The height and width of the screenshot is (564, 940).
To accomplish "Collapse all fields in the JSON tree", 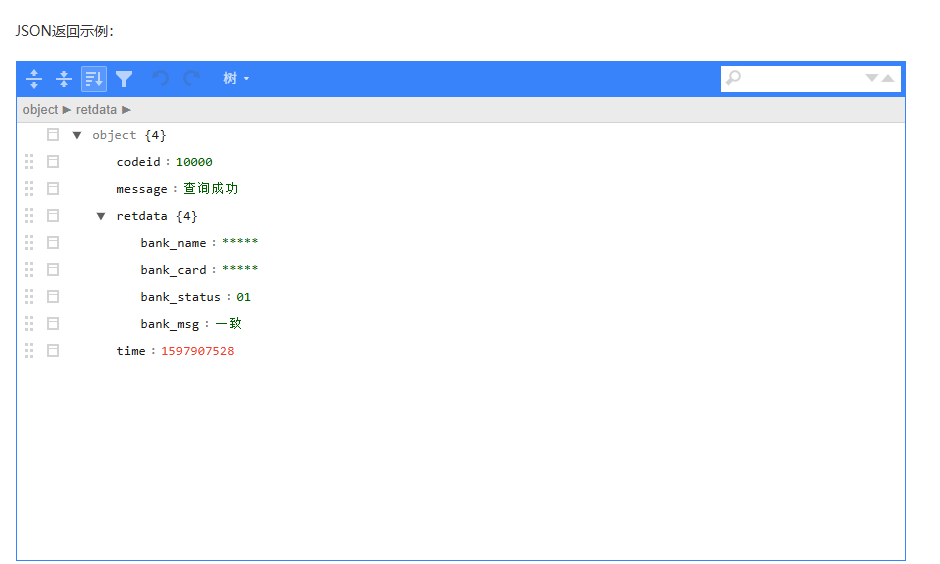I will point(64,79).
